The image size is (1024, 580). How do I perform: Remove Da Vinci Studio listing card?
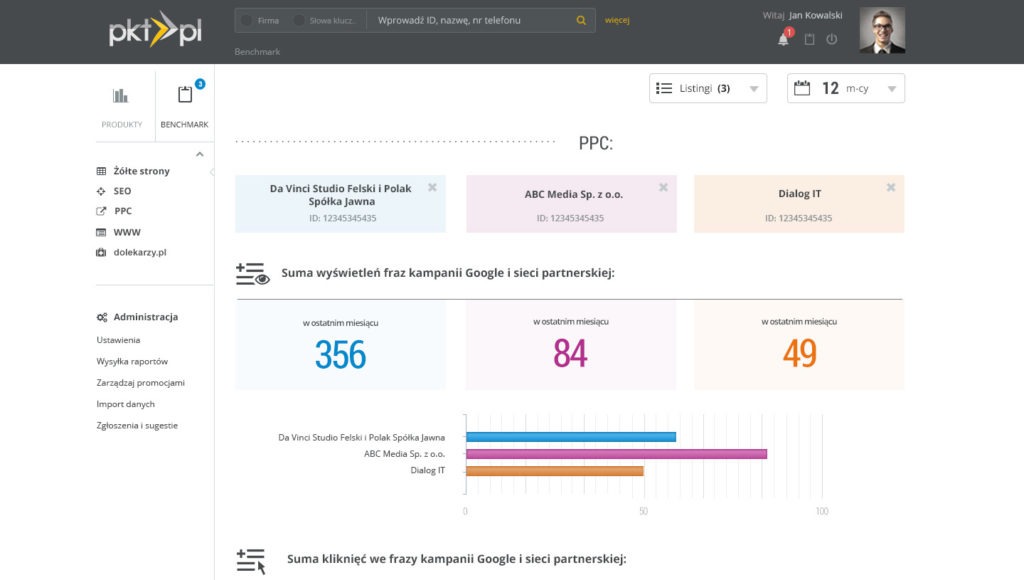(x=432, y=187)
